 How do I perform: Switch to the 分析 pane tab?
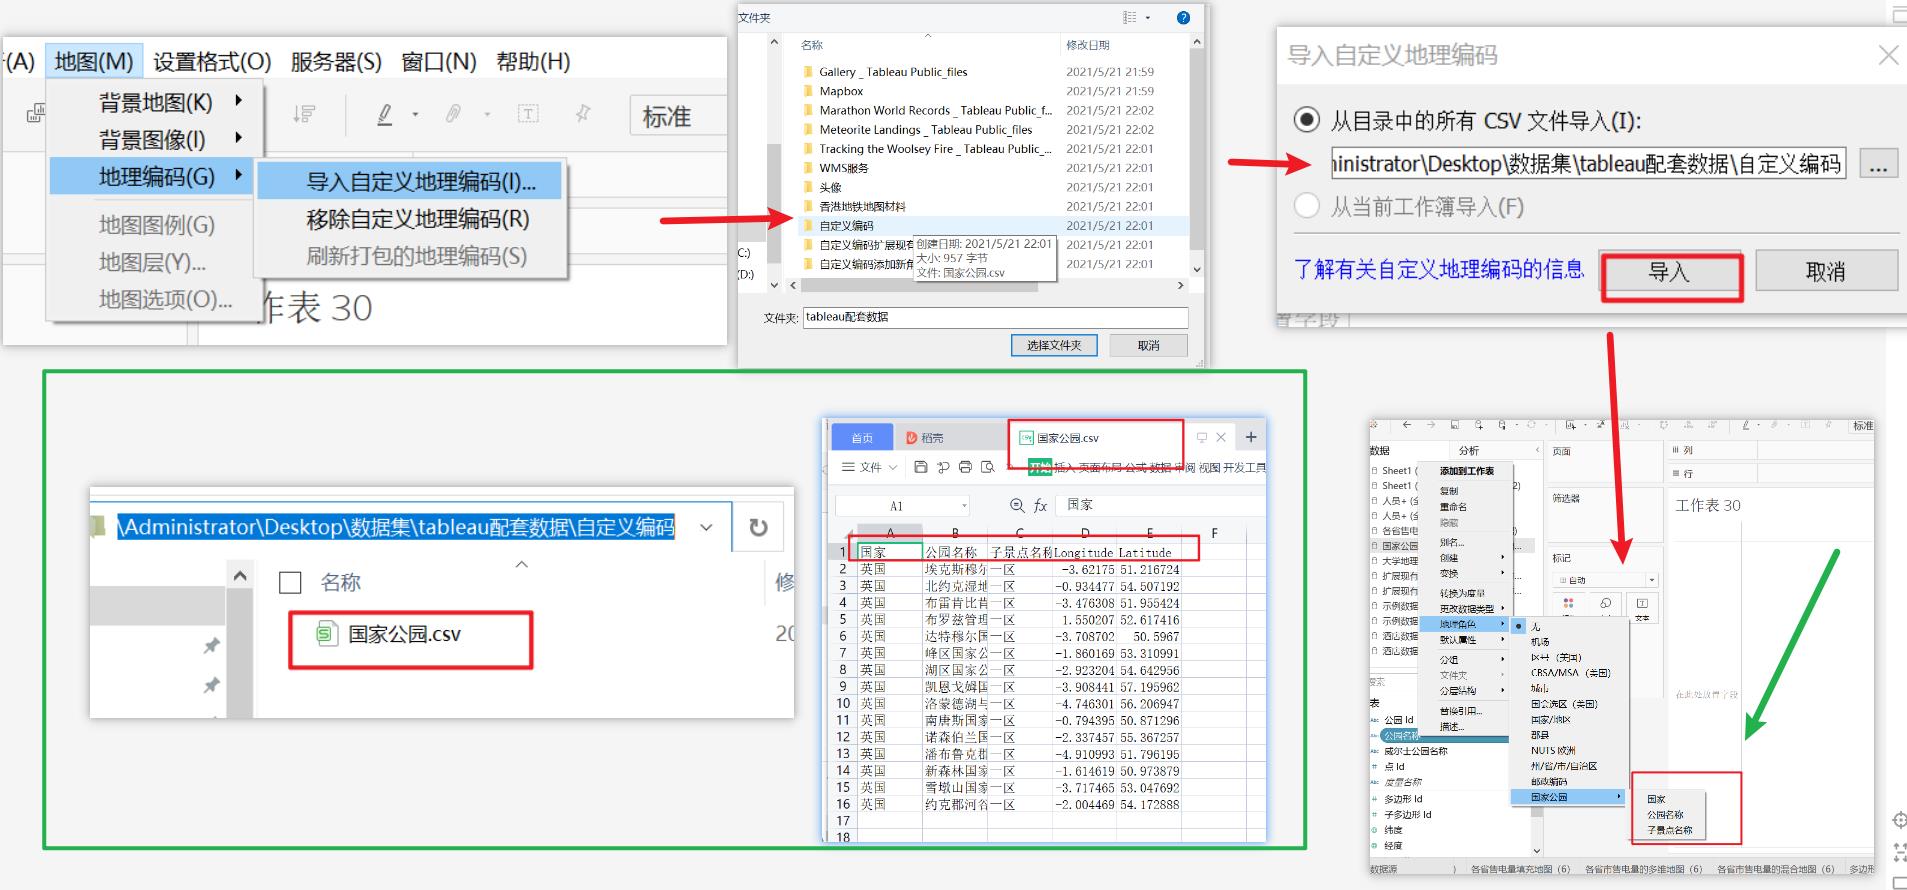click(x=1469, y=451)
